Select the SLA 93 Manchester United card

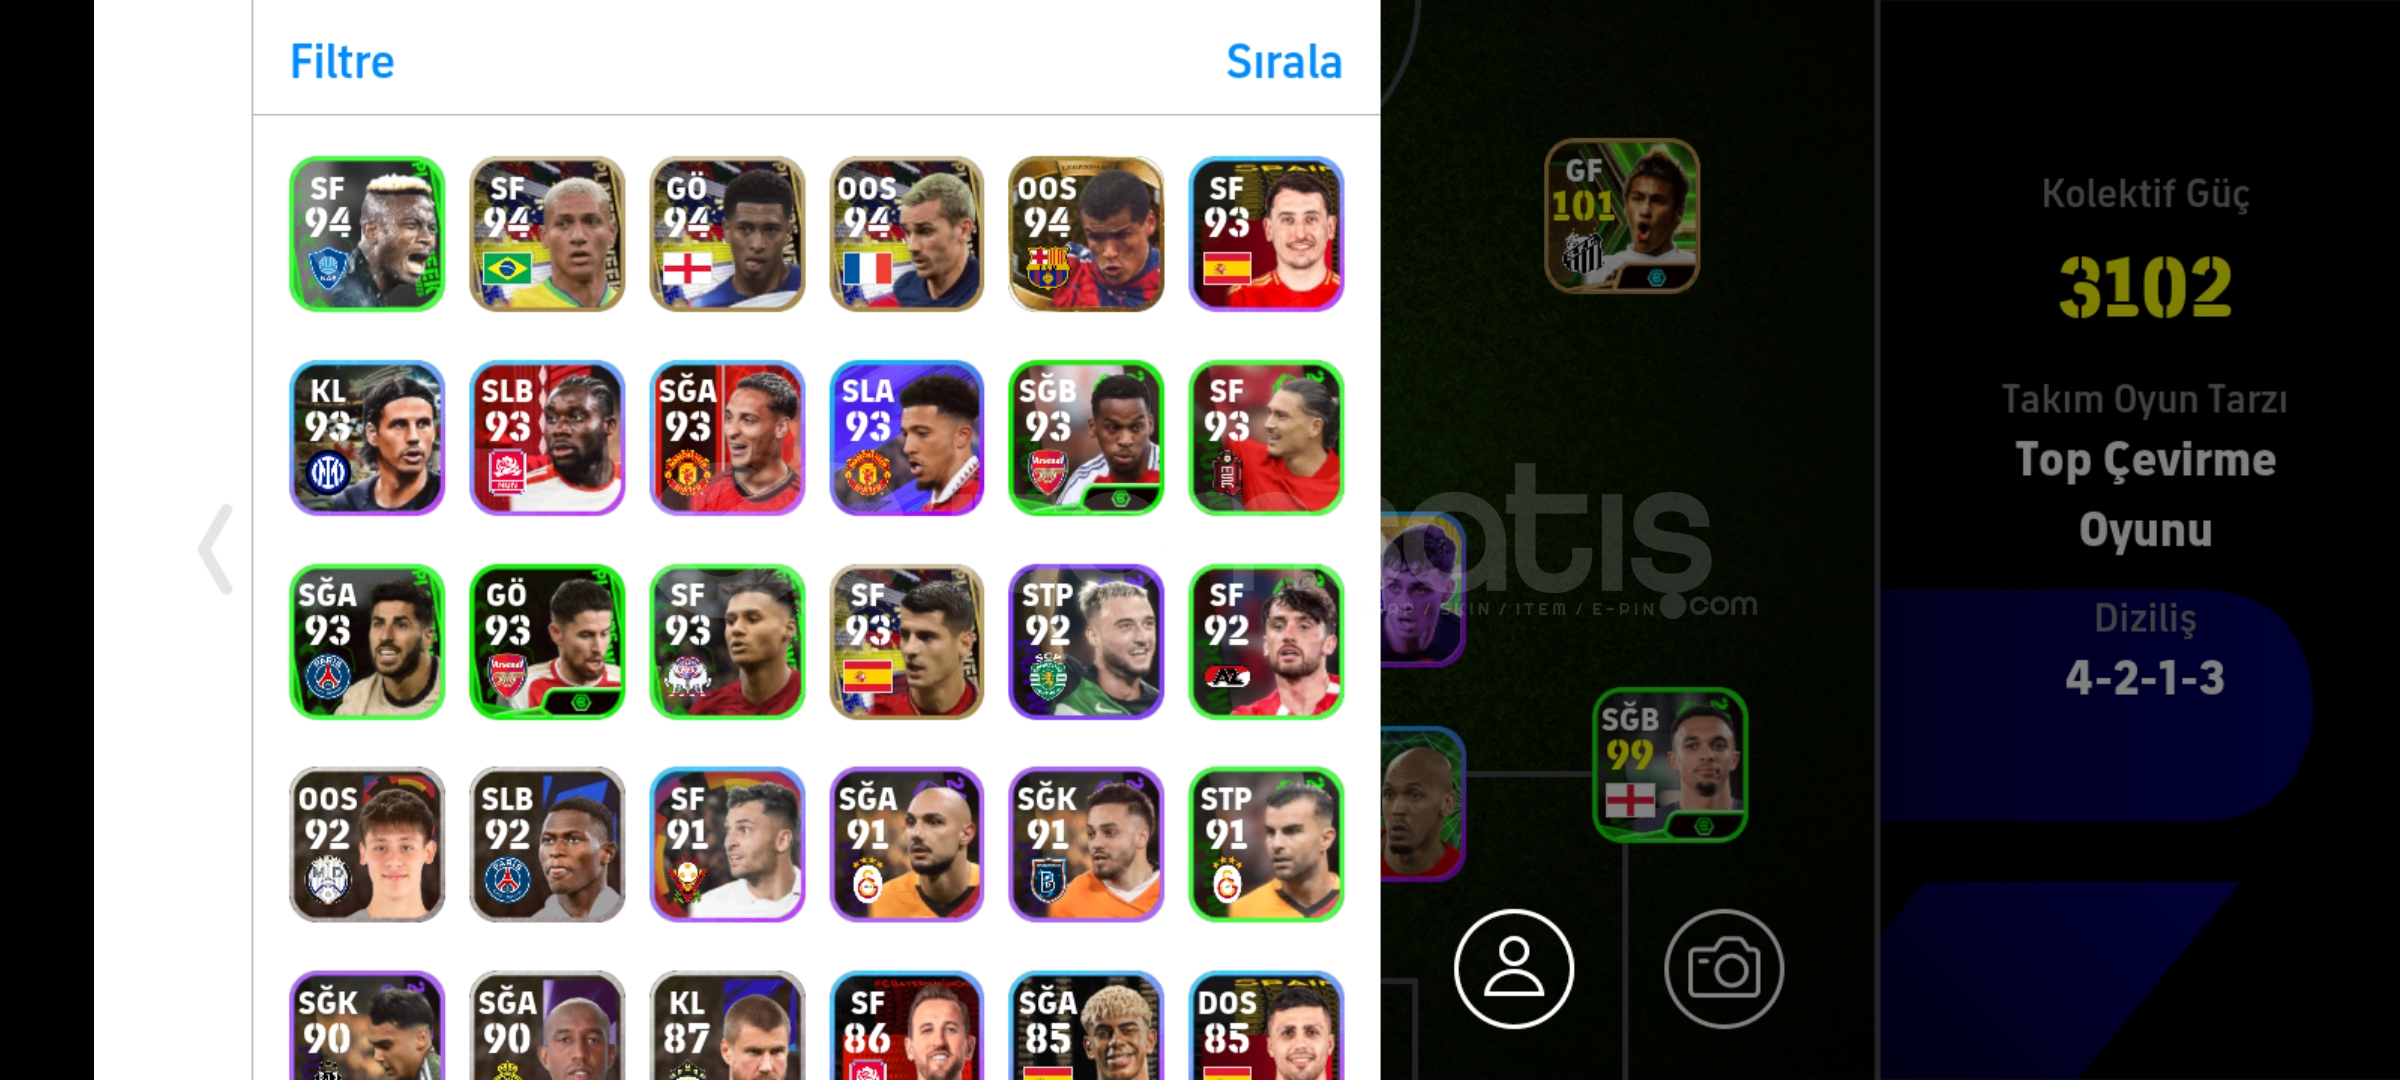coord(907,437)
